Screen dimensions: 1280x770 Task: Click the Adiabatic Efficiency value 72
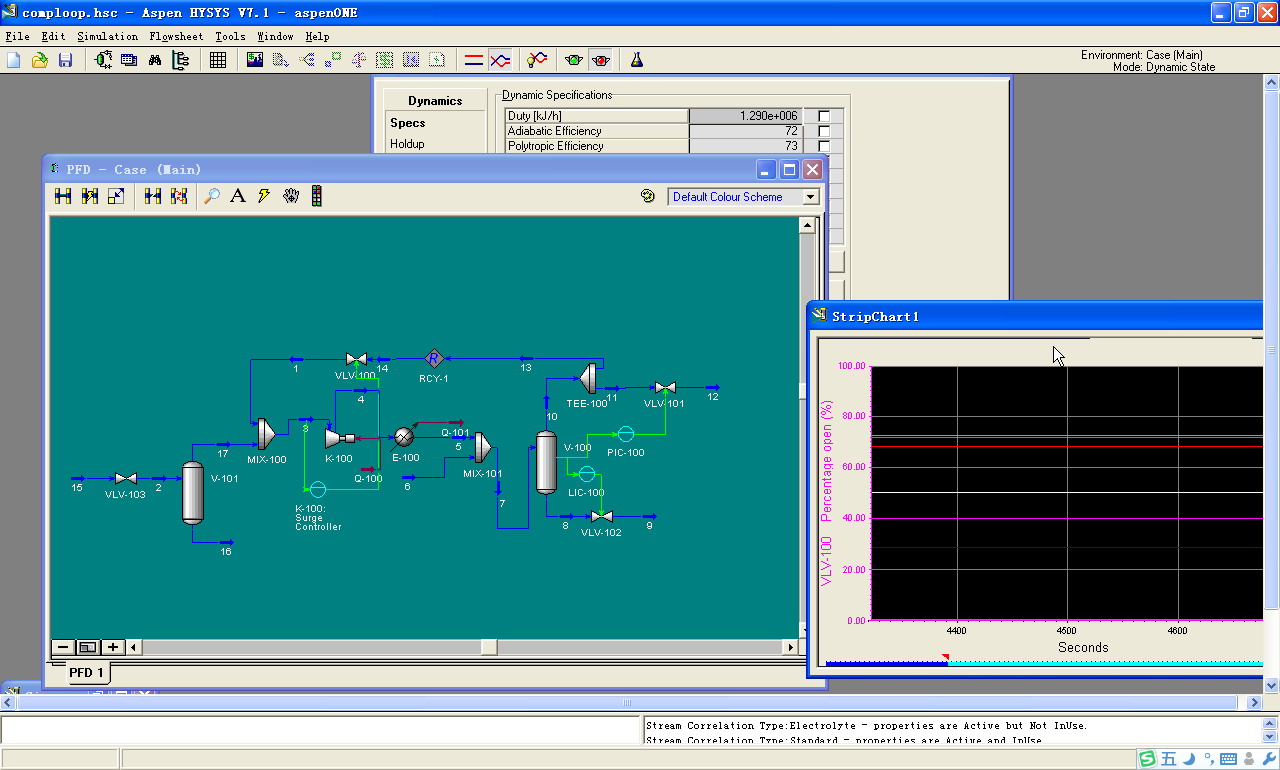tap(746, 131)
